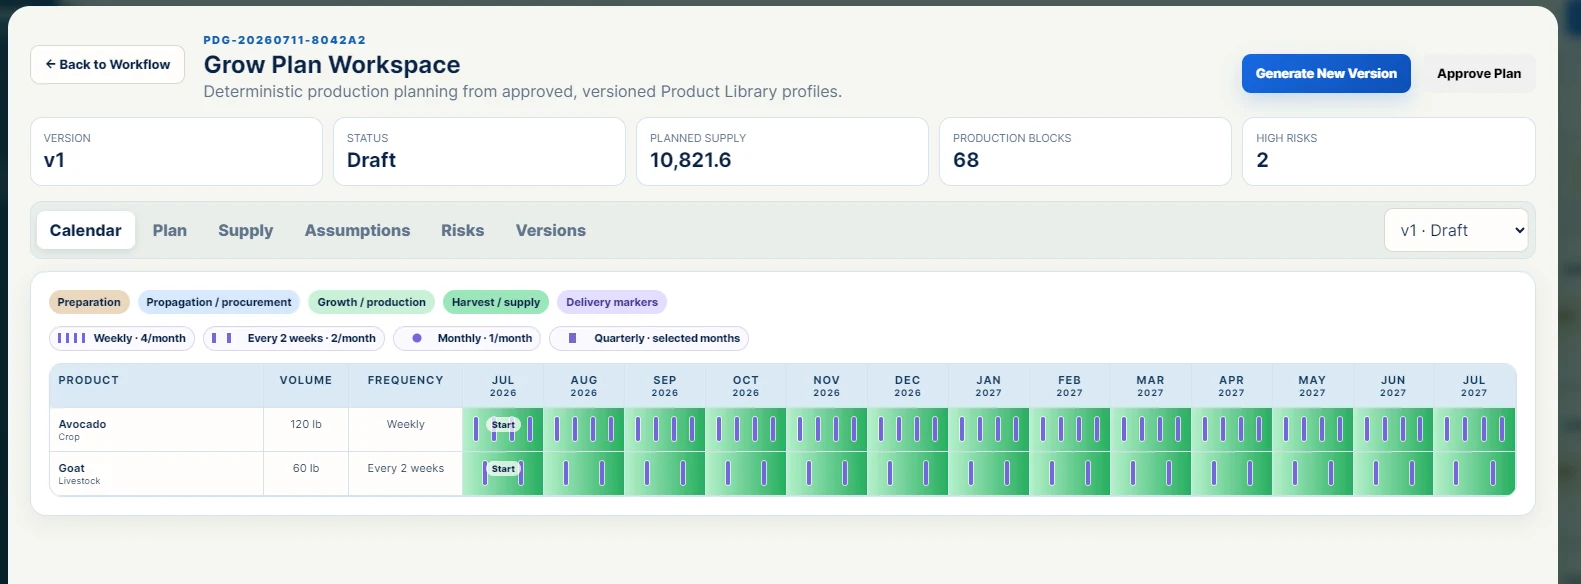This screenshot has width=1581, height=584.
Task: Click the Delivery markers legend chip
Action: 612,302
